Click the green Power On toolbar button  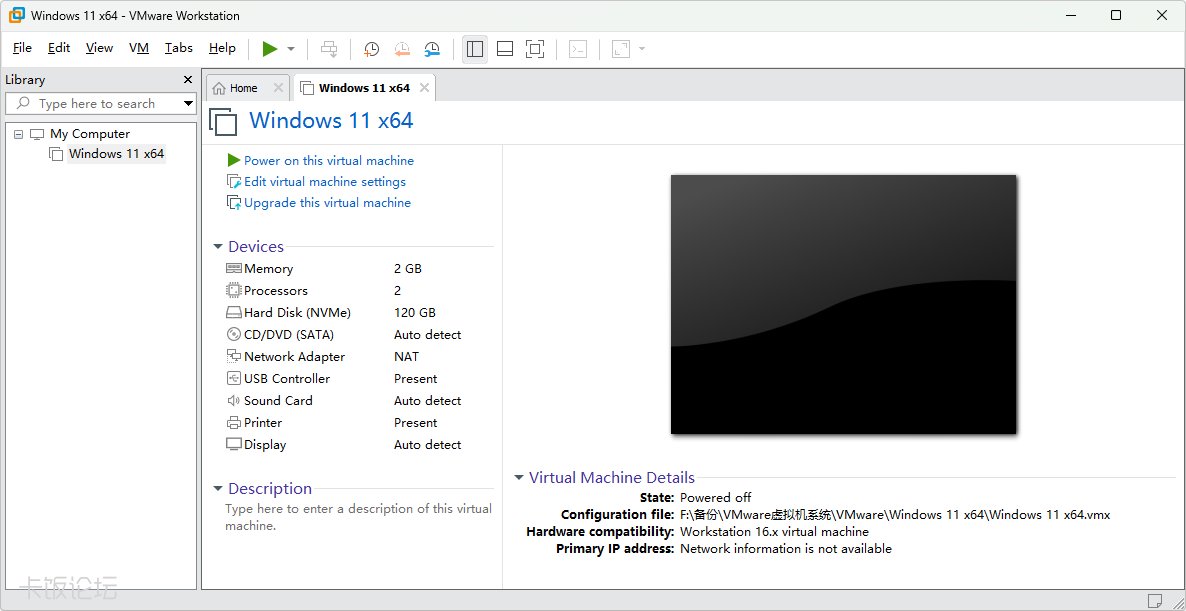(x=269, y=49)
